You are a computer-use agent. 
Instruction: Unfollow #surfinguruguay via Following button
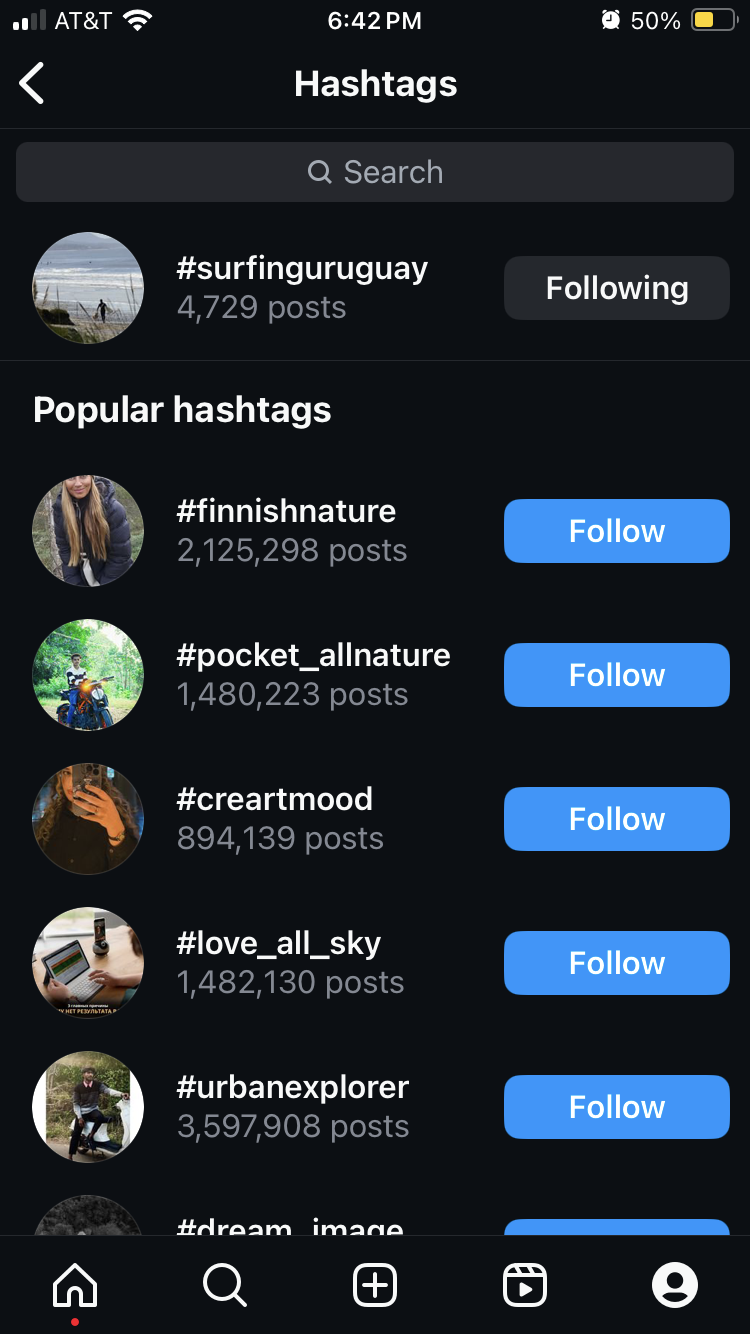tap(616, 288)
